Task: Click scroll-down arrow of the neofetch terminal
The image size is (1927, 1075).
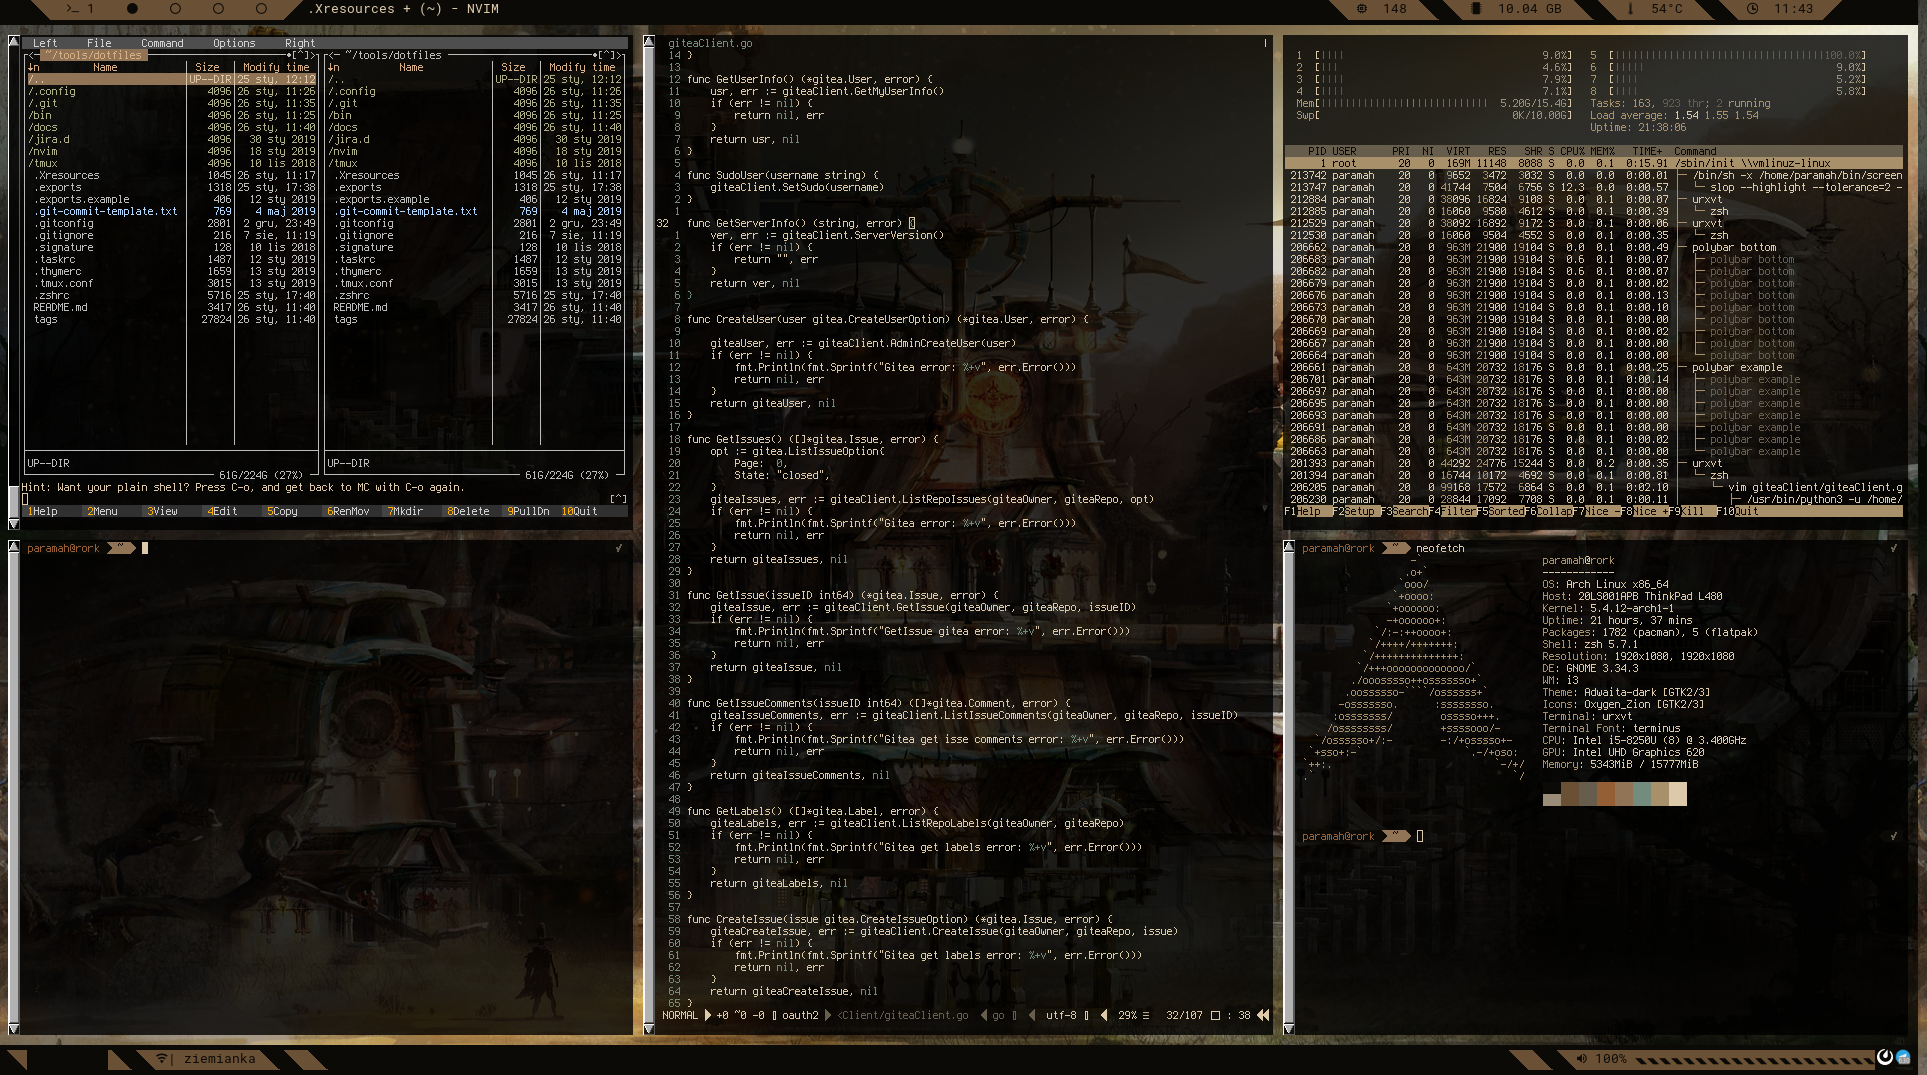Action: pos(1289,1028)
